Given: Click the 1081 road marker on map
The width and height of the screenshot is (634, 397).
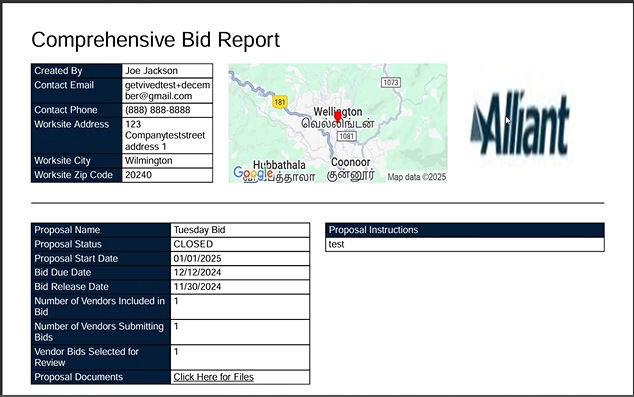Looking at the screenshot, I should click(347, 136).
